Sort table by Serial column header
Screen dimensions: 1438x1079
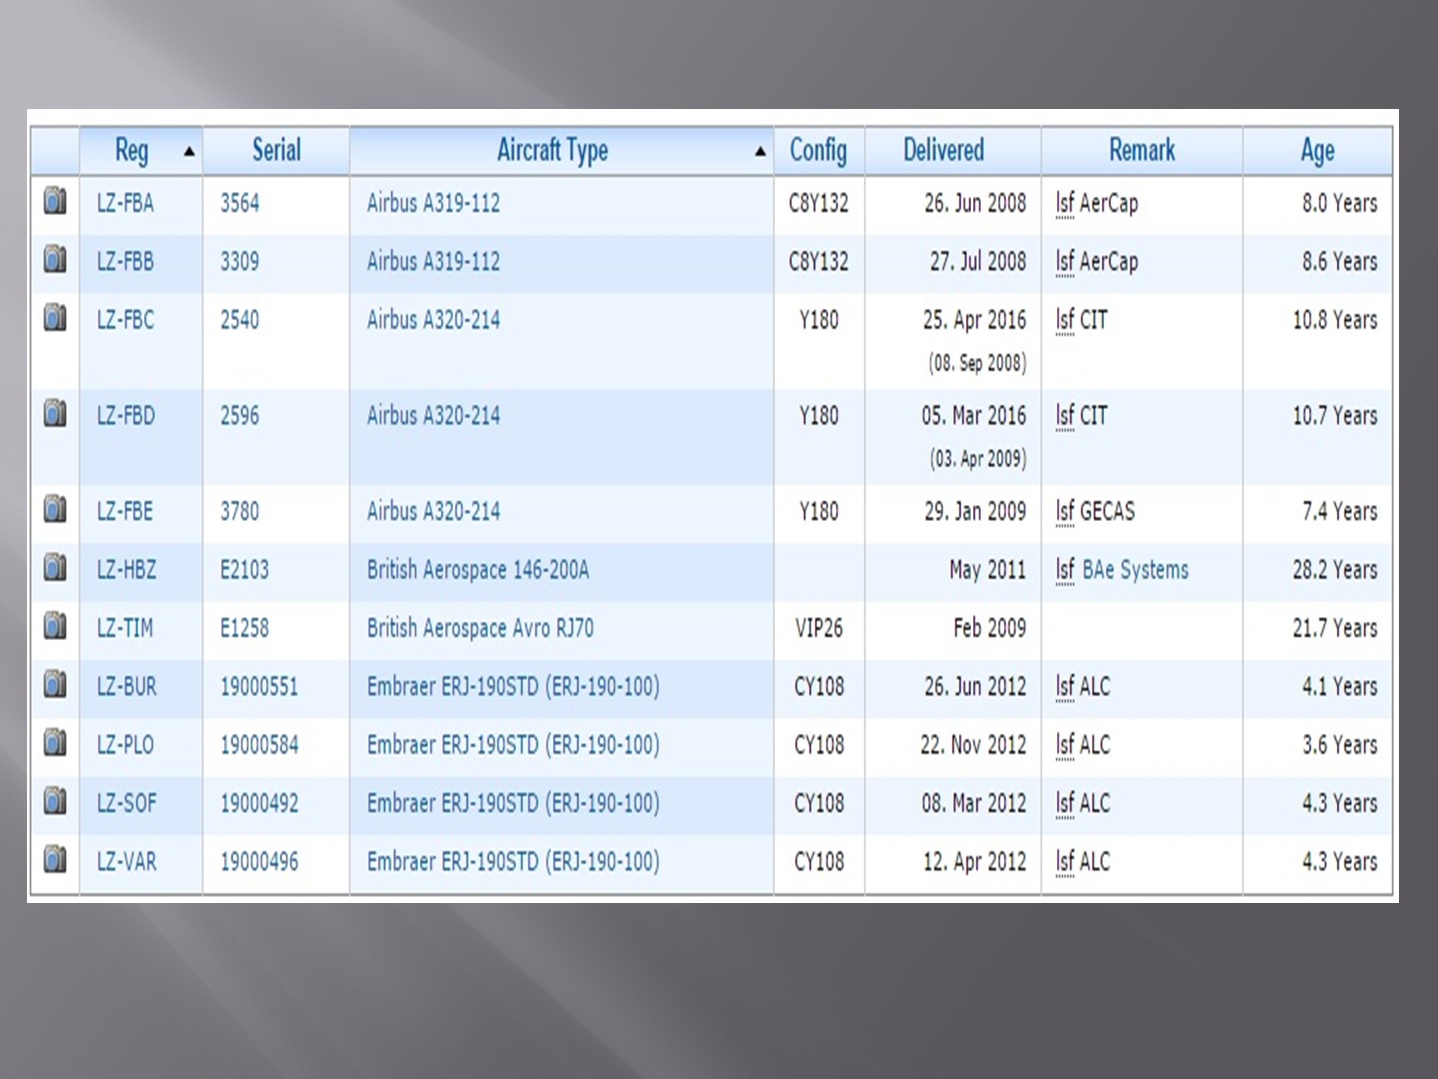276,150
